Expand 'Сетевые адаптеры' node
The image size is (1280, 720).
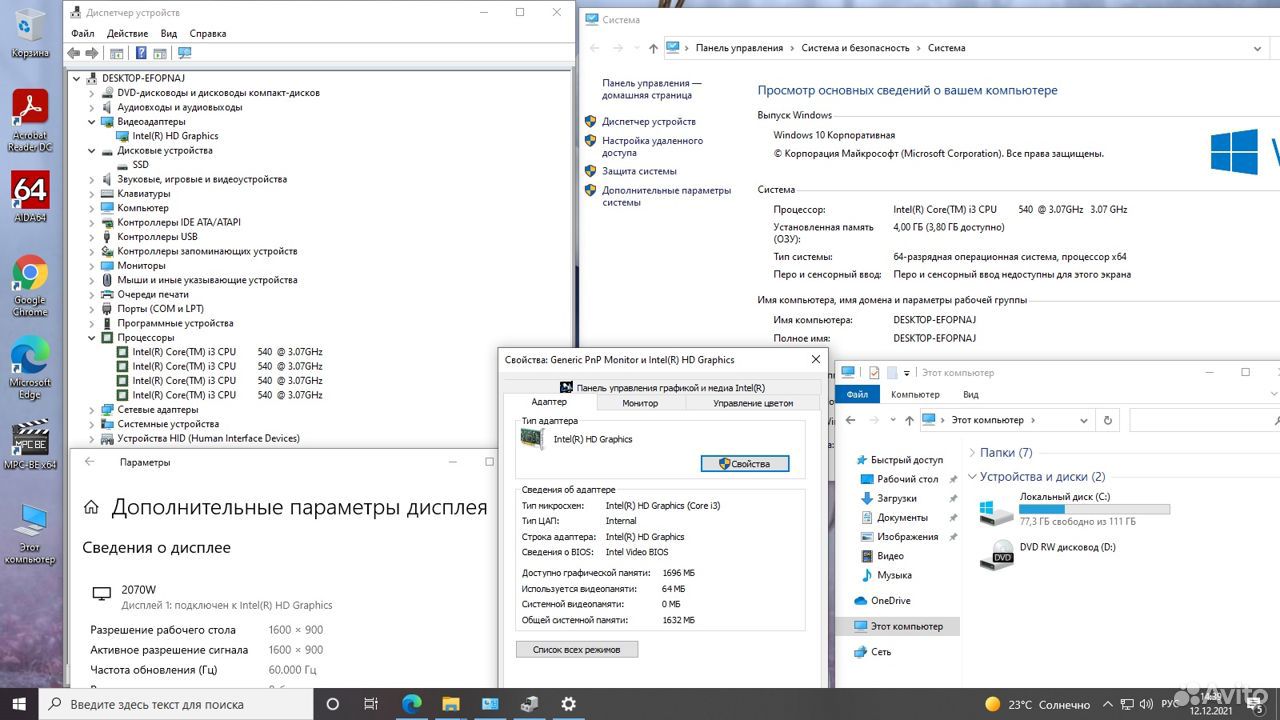coord(92,410)
